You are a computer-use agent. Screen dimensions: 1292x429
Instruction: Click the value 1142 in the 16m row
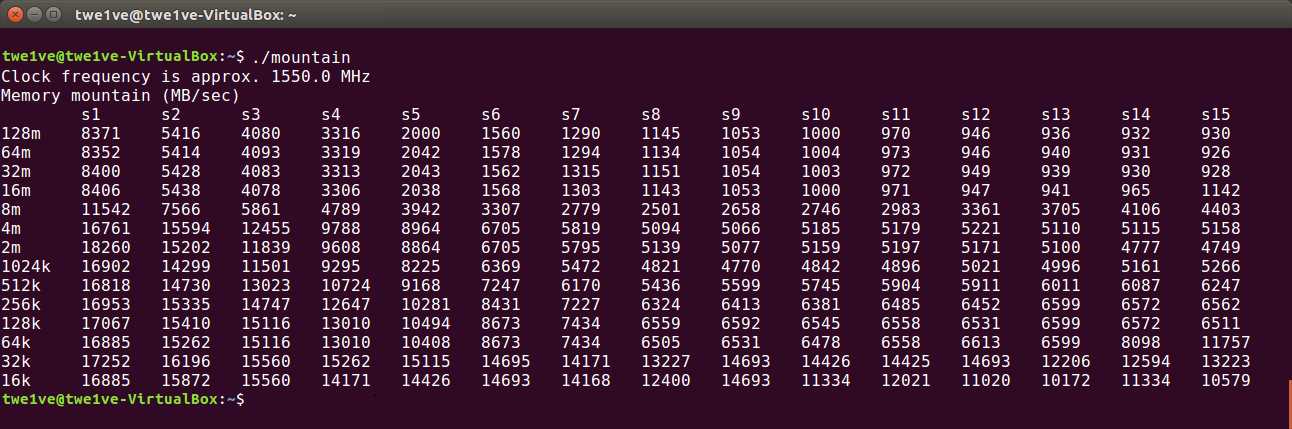1221,190
